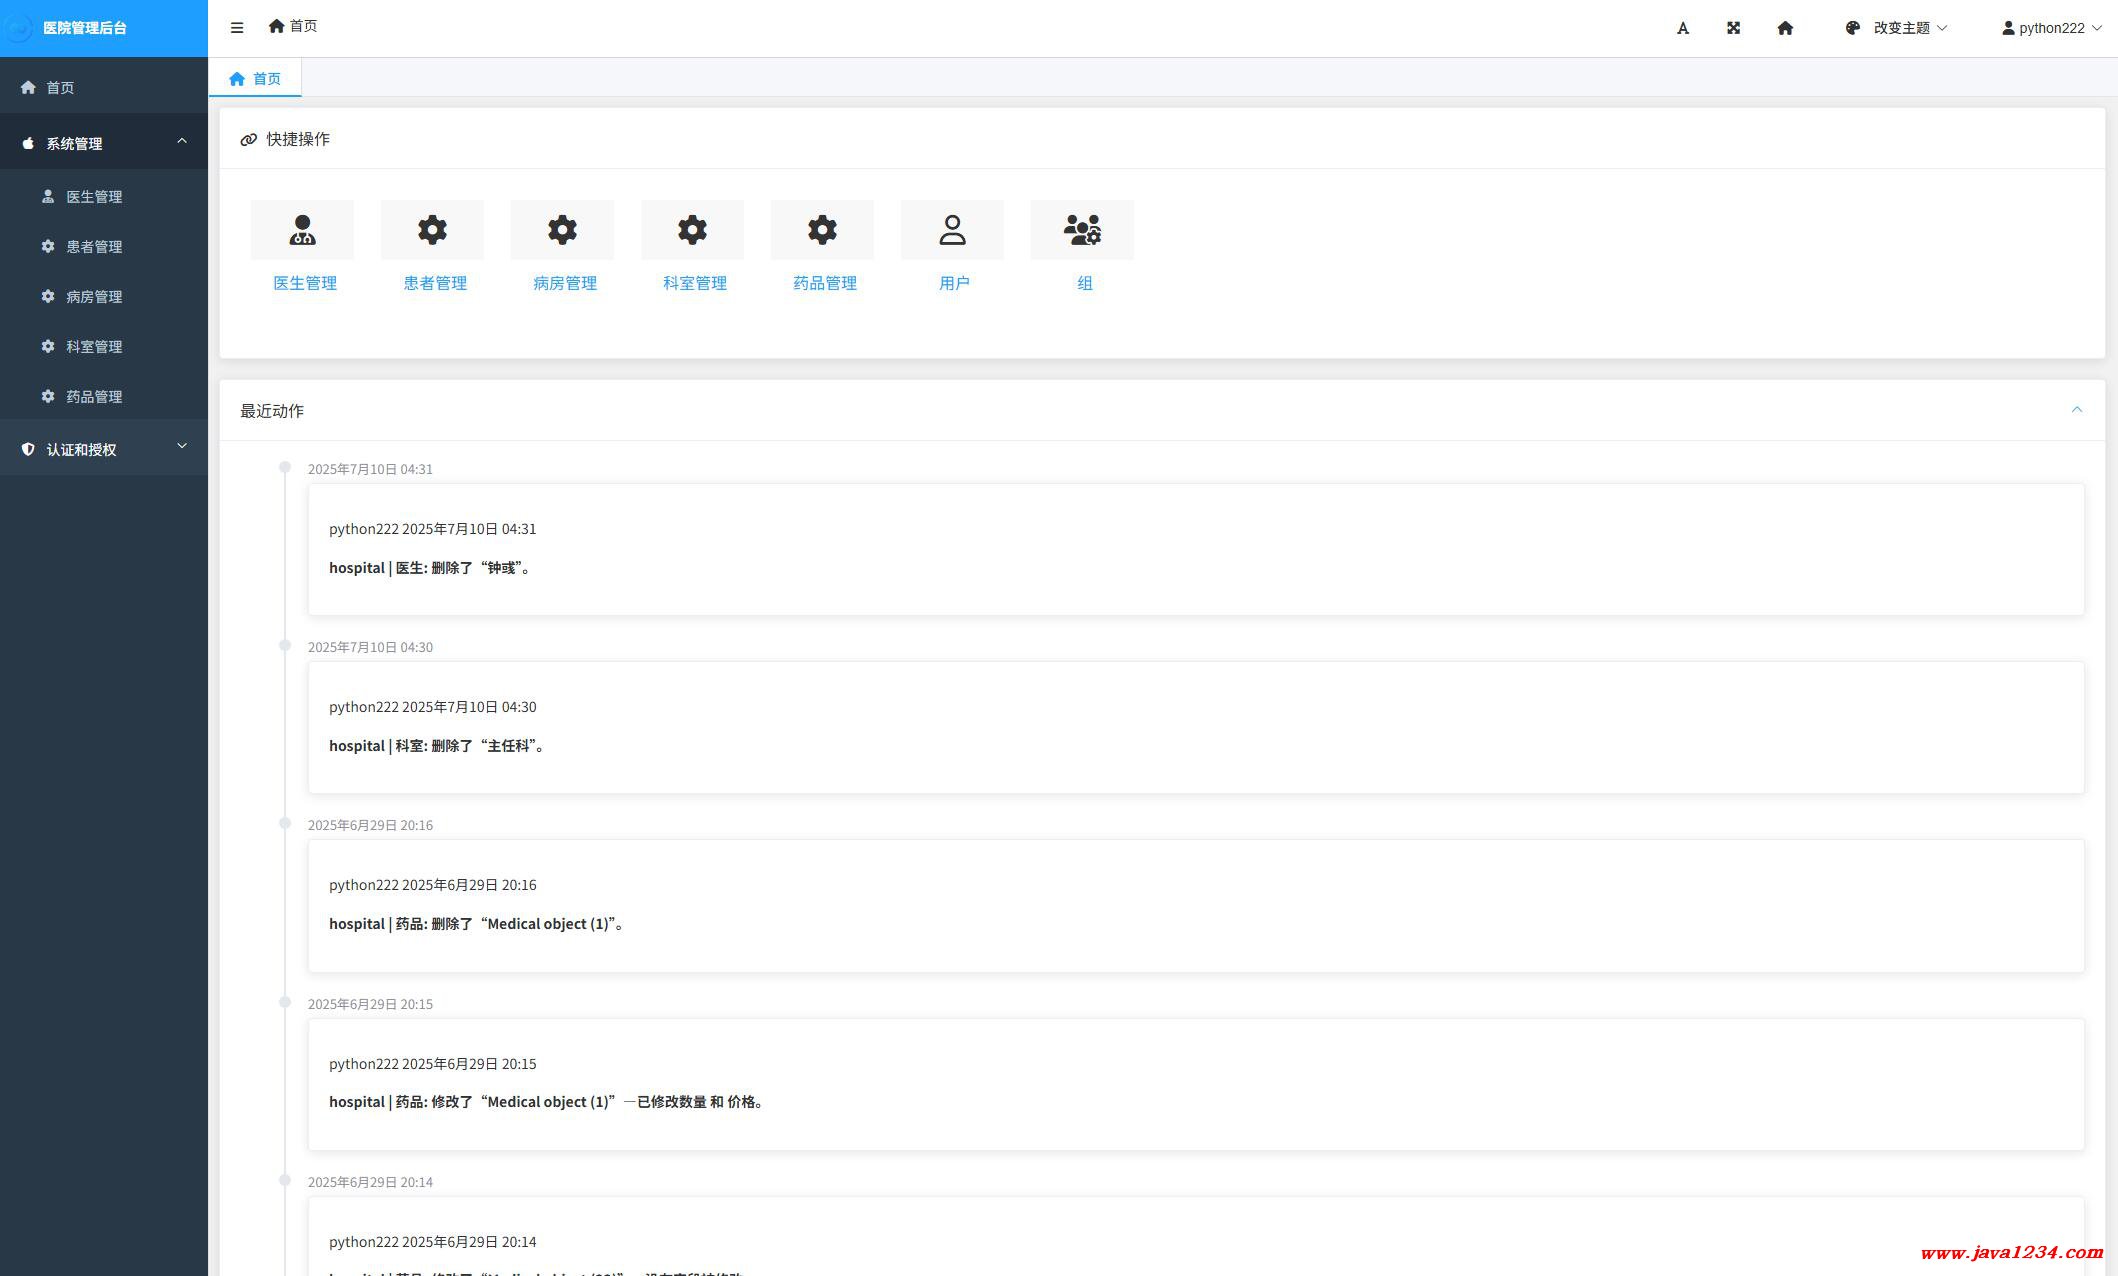Collapse the system management menu

coord(104,143)
